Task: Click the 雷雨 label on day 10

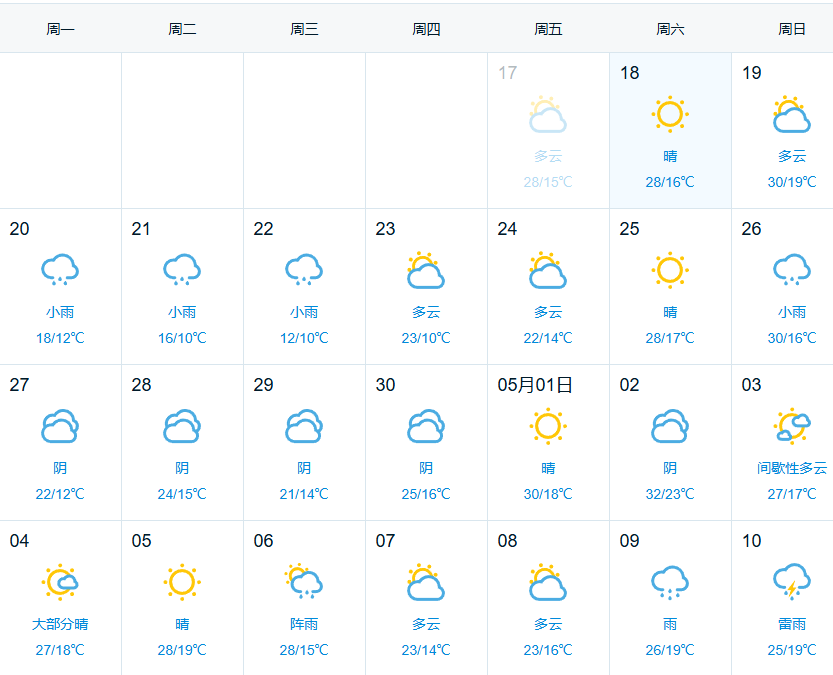Action: tap(792, 624)
